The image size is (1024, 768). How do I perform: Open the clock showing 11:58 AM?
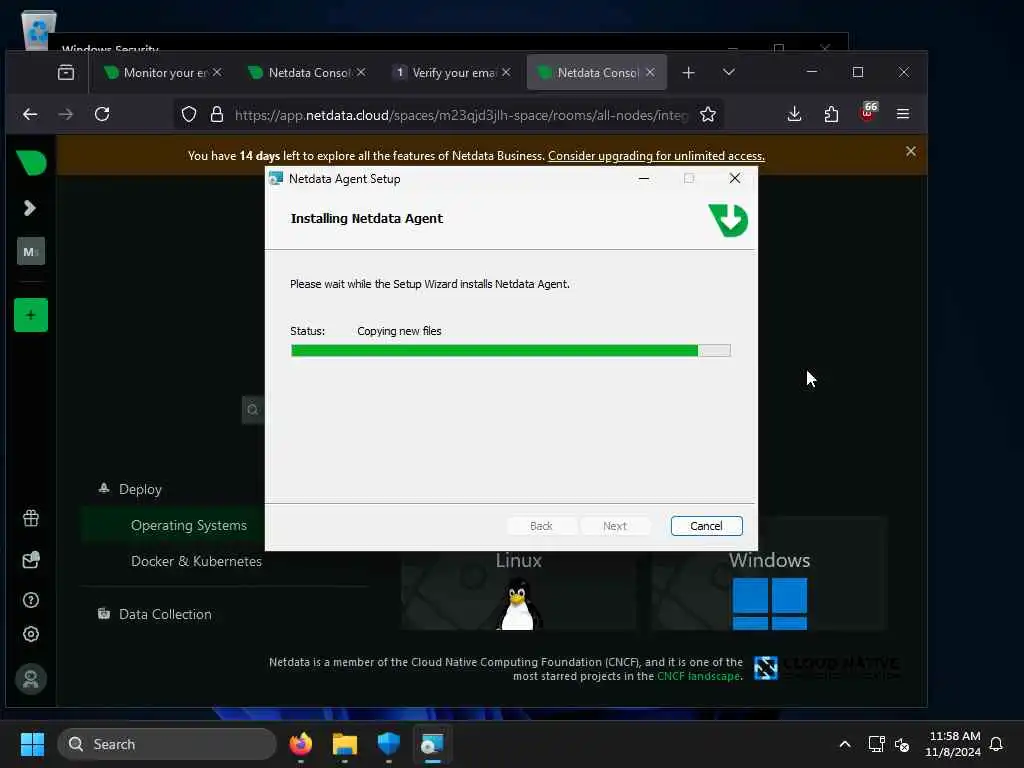coord(953,744)
